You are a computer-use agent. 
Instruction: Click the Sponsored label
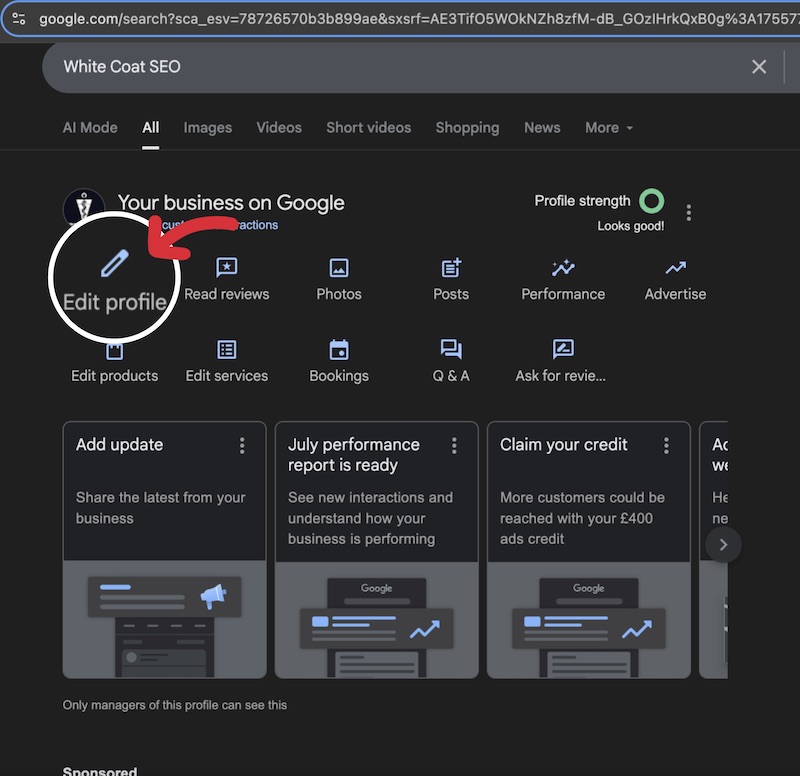click(99, 770)
